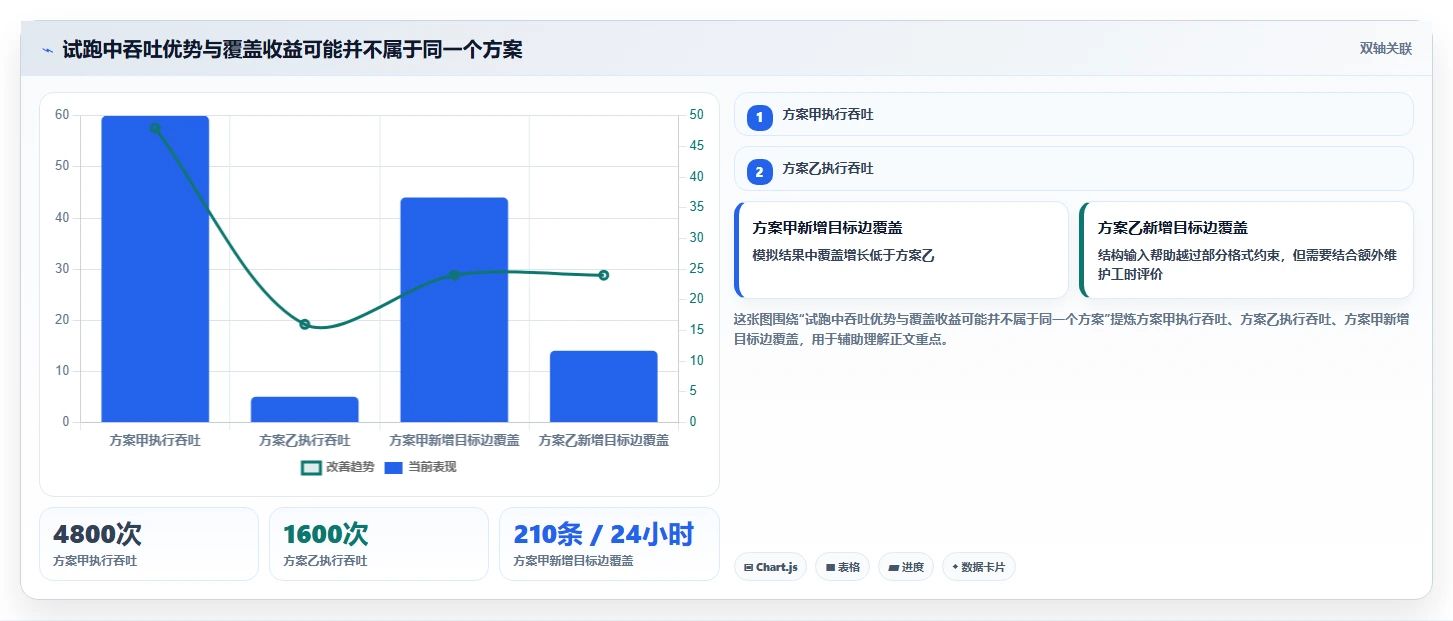Click the 方案乙执行吞吐 blue bar

pyautogui.click(x=305, y=409)
